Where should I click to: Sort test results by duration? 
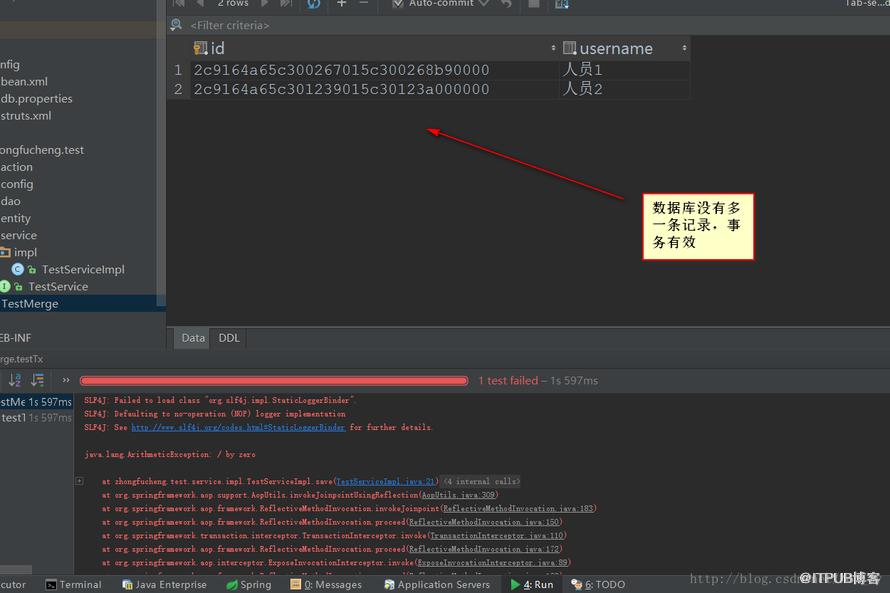[x=37, y=380]
